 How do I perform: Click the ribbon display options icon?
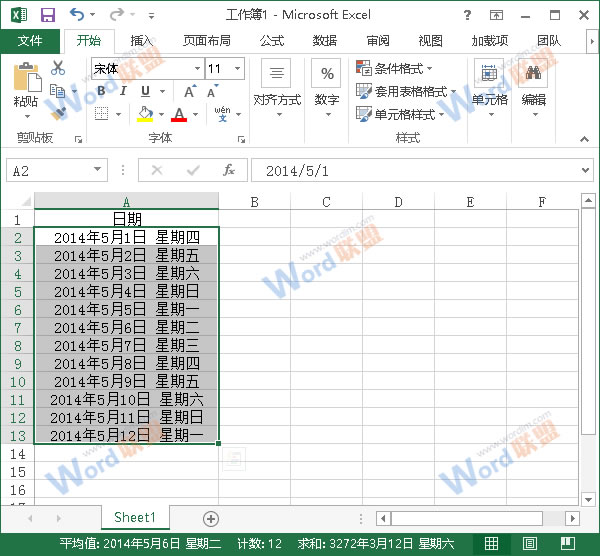(496, 15)
